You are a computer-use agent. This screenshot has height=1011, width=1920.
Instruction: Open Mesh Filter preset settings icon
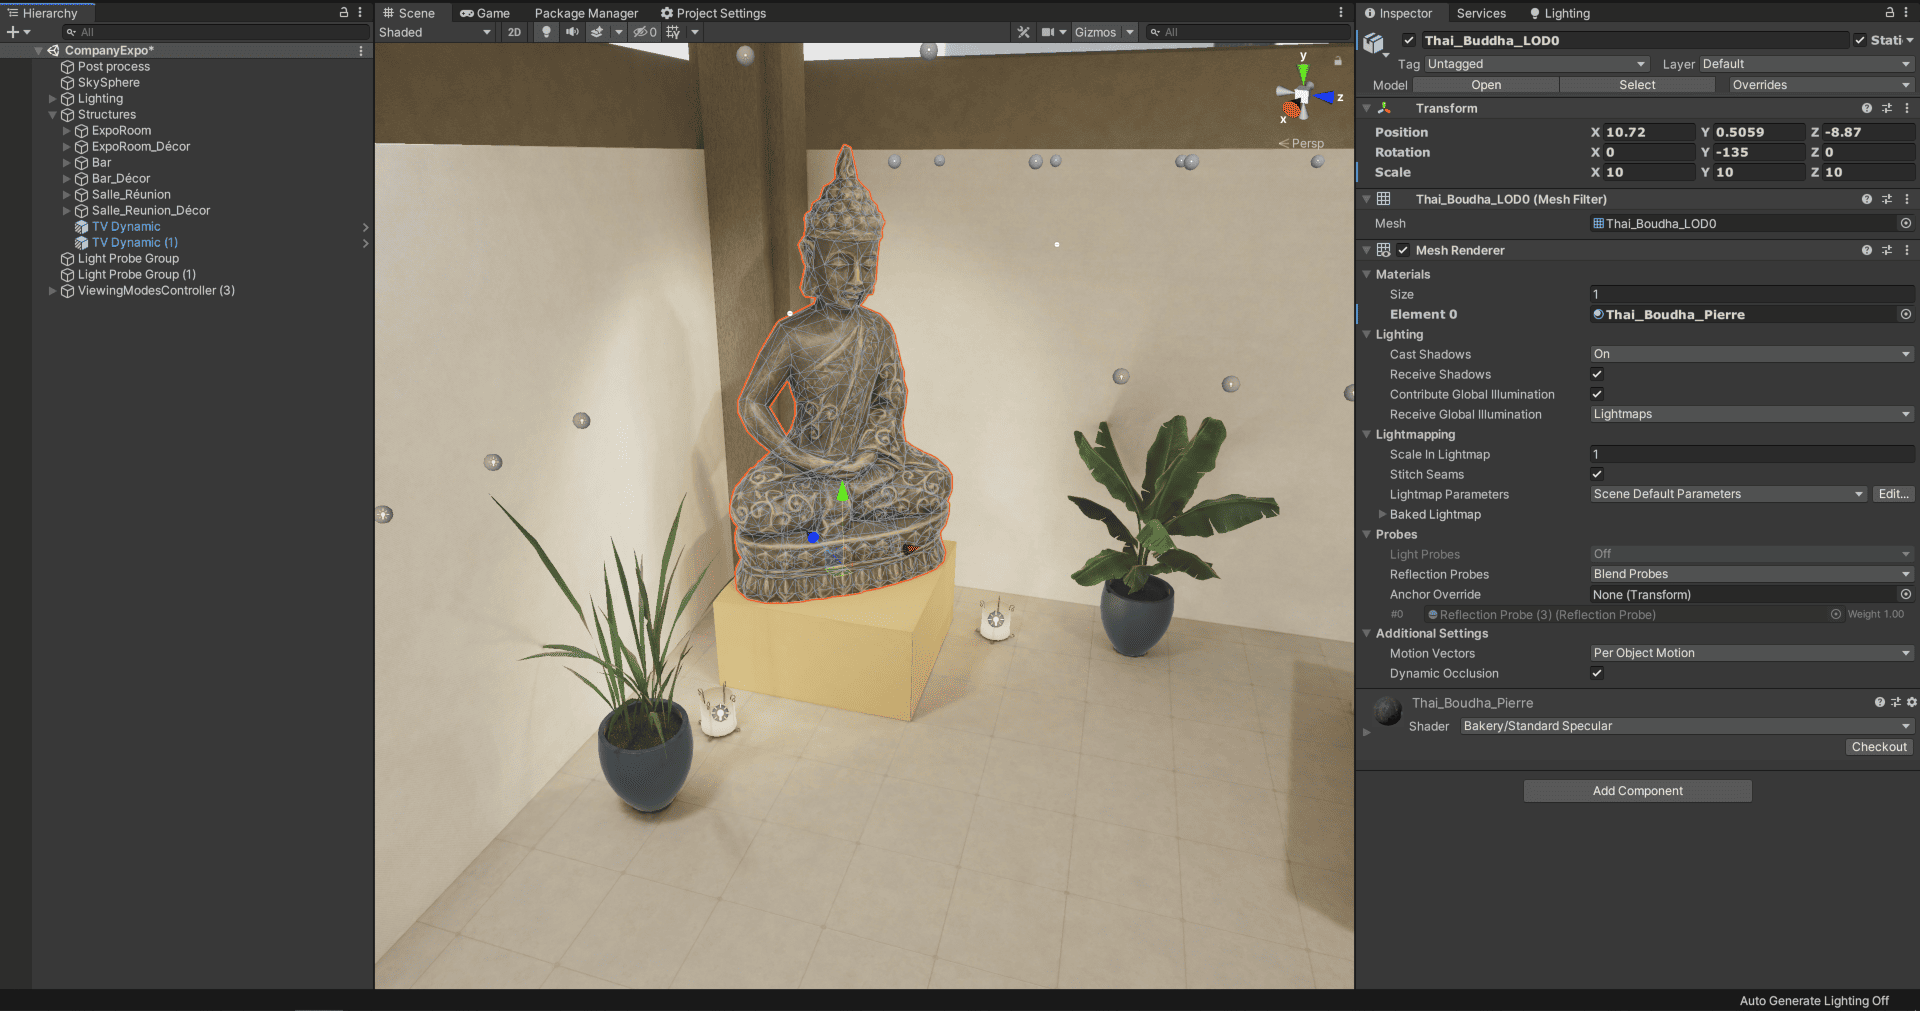click(x=1887, y=199)
